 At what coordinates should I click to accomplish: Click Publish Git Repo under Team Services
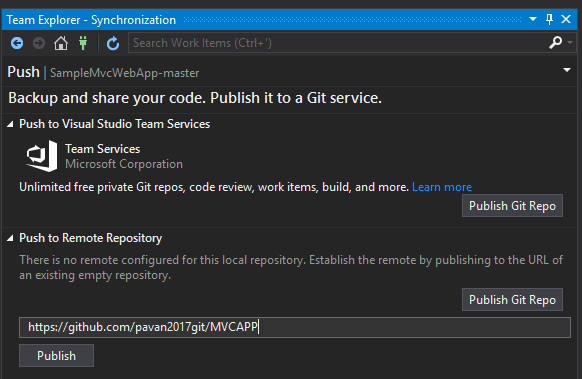pyautogui.click(x=512, y=206)
